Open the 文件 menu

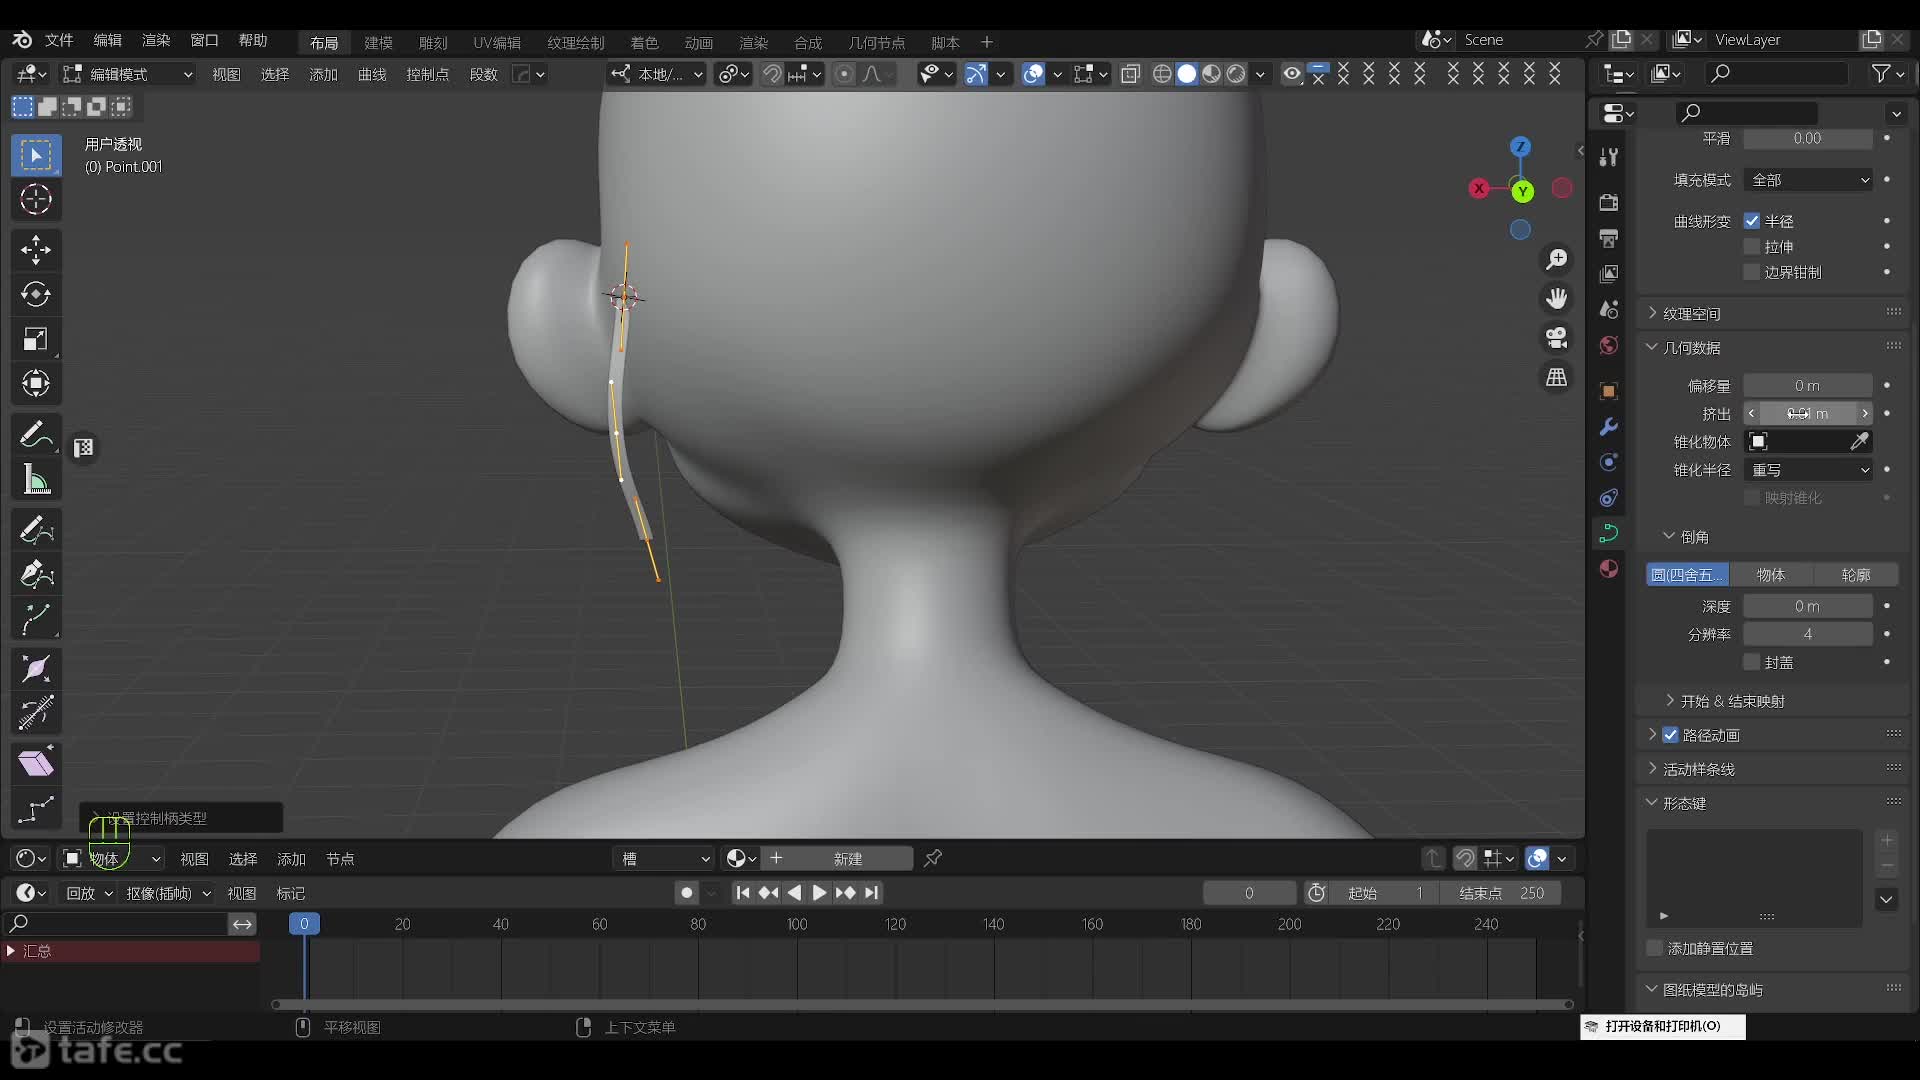tap(59, 40)
